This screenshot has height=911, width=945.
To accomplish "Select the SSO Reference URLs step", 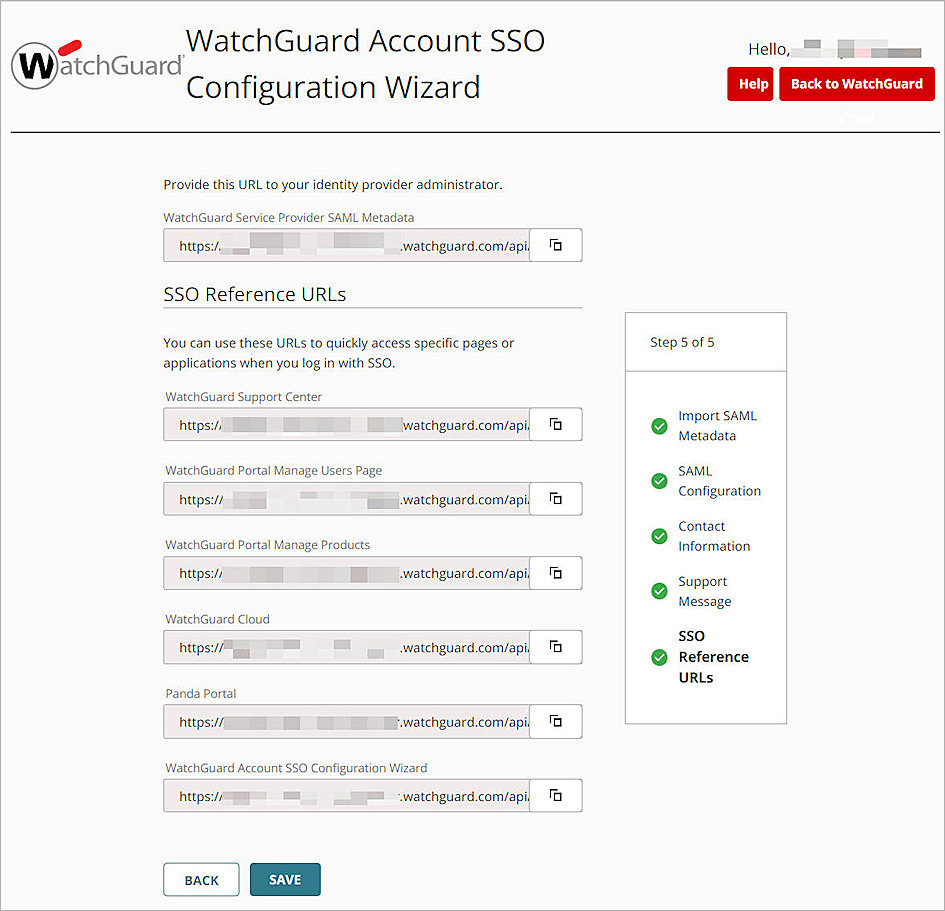I will [x=714, y=657].
